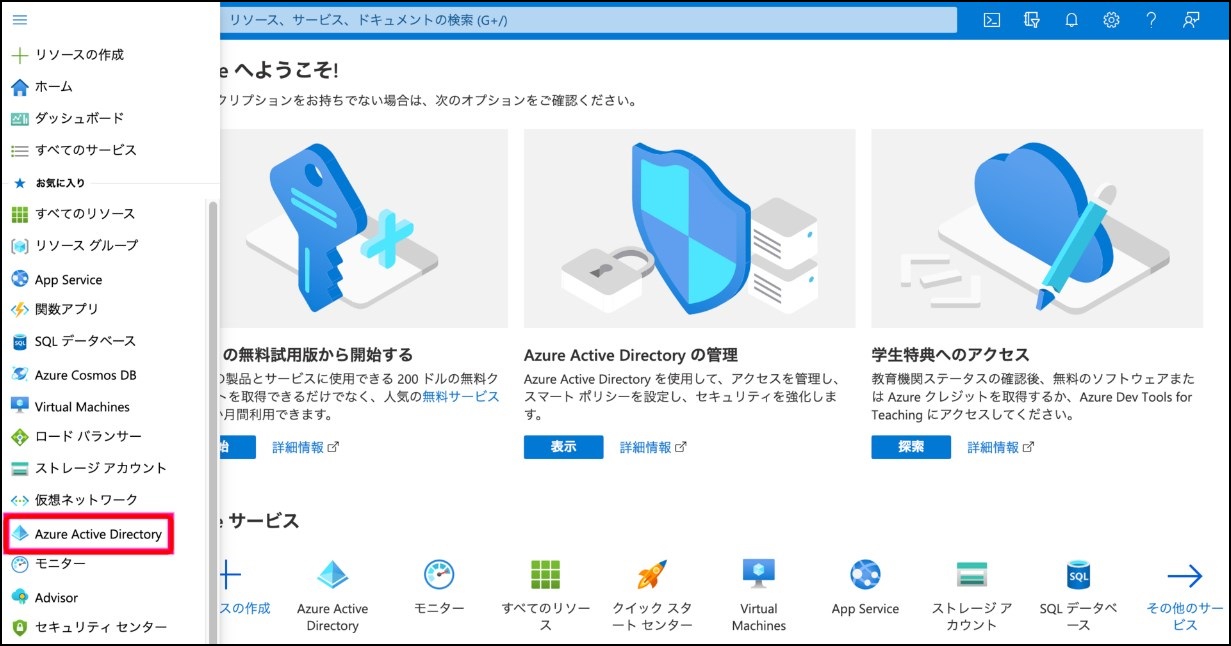Open the Azure Active Directory services tile

coord(332,595)
